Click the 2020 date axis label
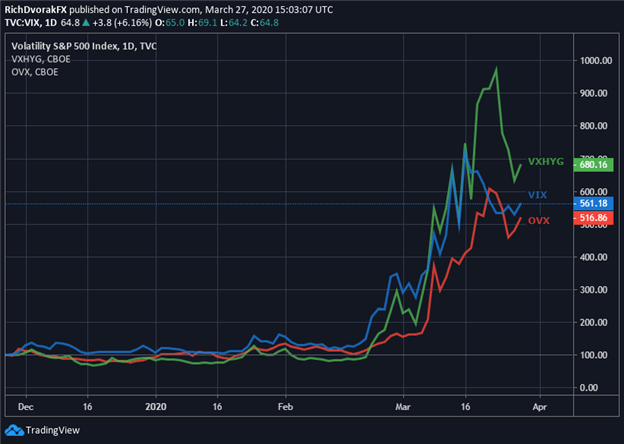This screenshot has height=444, width=624. [x=156, y=407]
